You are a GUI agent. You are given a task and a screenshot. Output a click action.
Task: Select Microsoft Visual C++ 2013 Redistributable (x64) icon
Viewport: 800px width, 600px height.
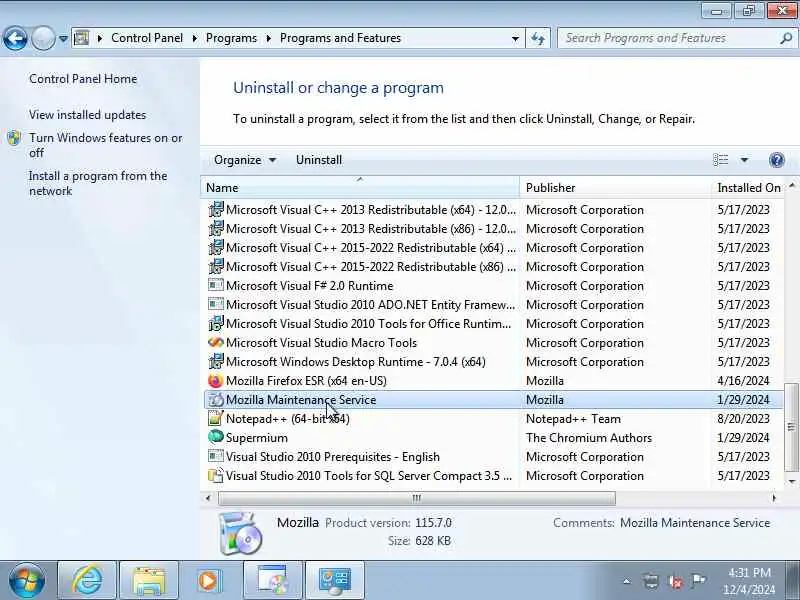click(x=216, y=210)
